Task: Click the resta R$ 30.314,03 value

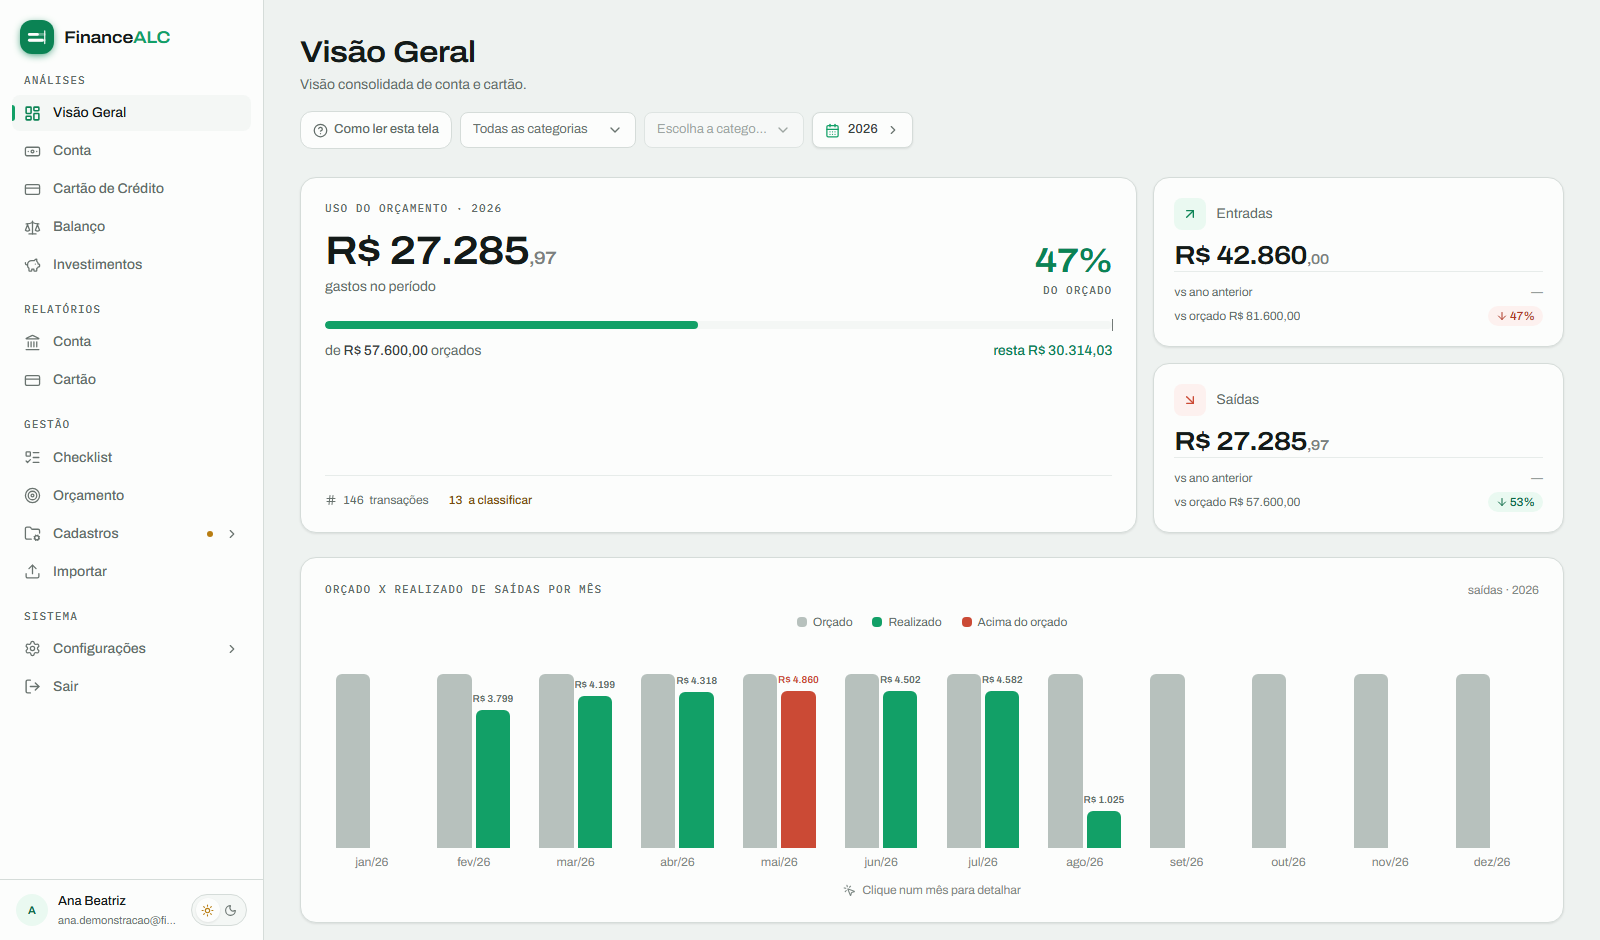Action: click(1053, 351)
